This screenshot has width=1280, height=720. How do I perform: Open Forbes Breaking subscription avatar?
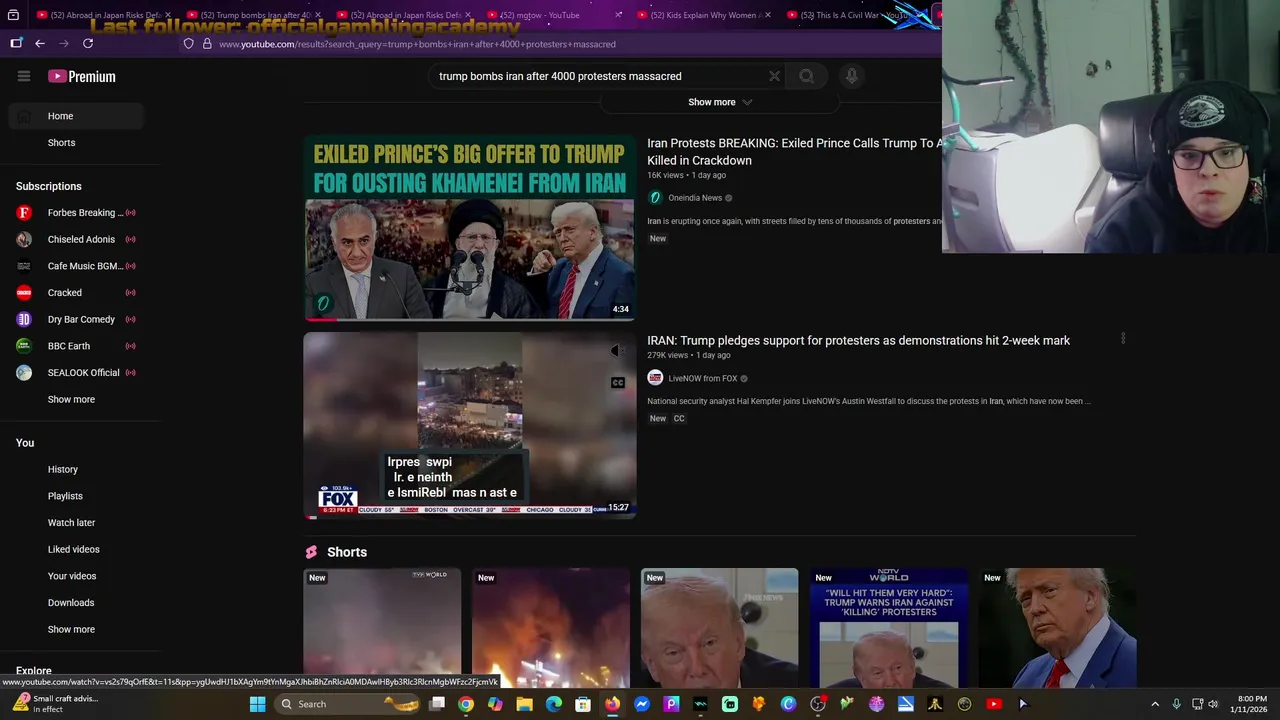pyautogui.click(x=24, y=213)
